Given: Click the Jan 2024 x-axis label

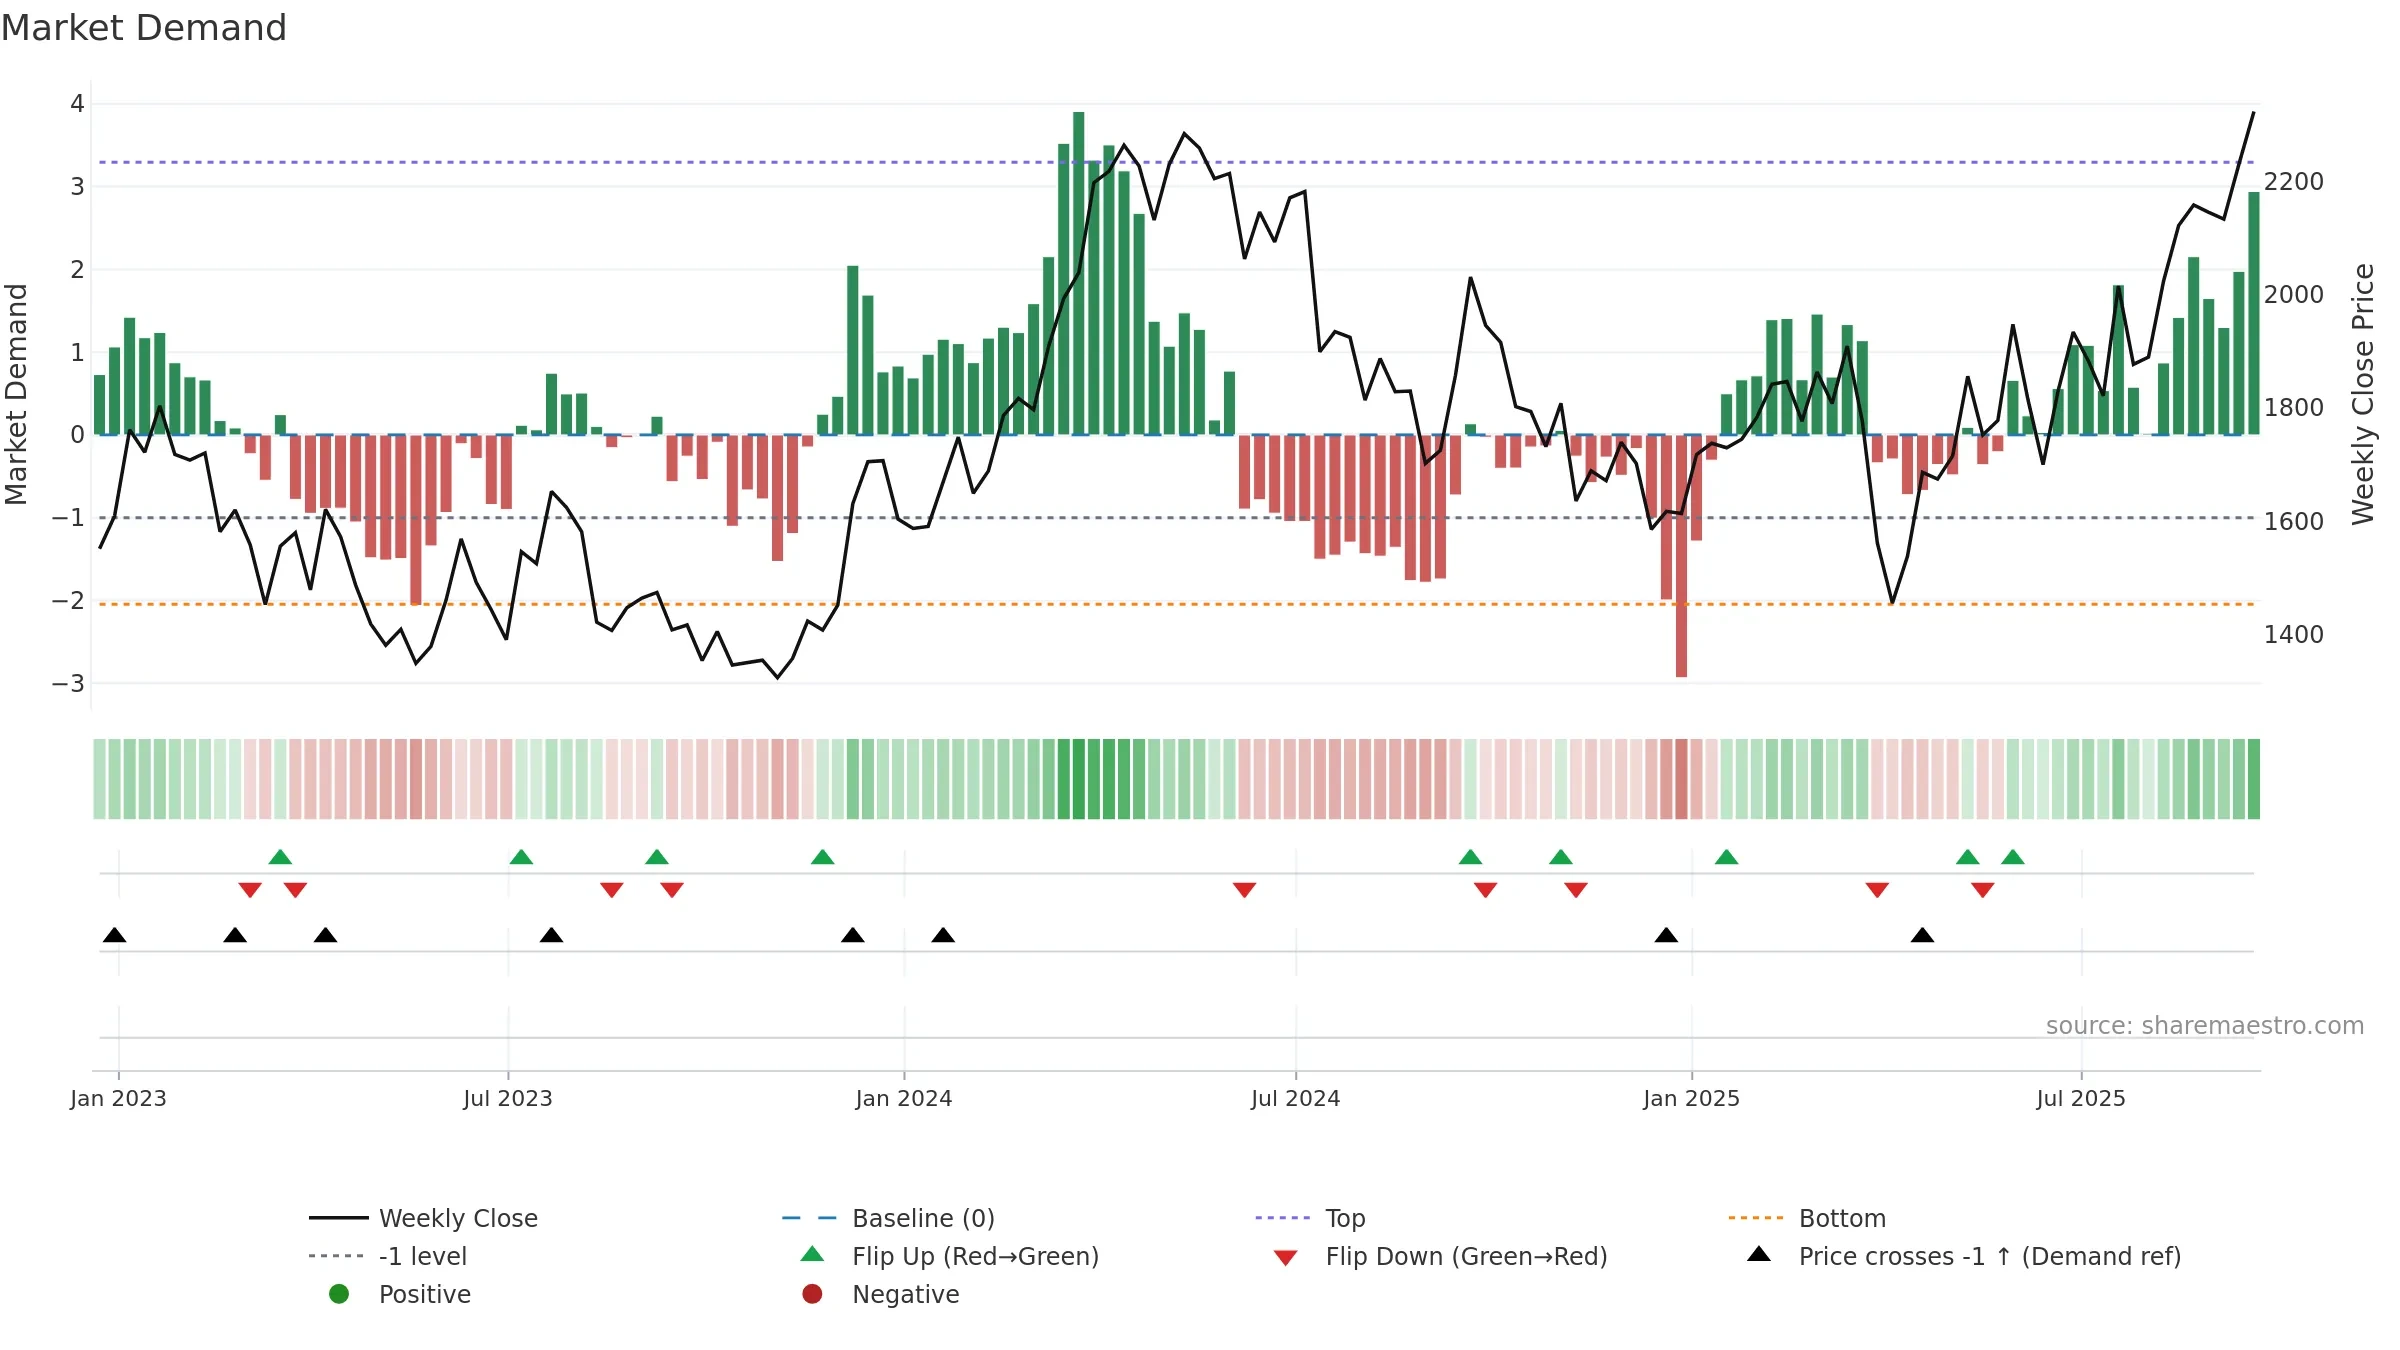Looking at the screenshot, I should [904, 1098].
